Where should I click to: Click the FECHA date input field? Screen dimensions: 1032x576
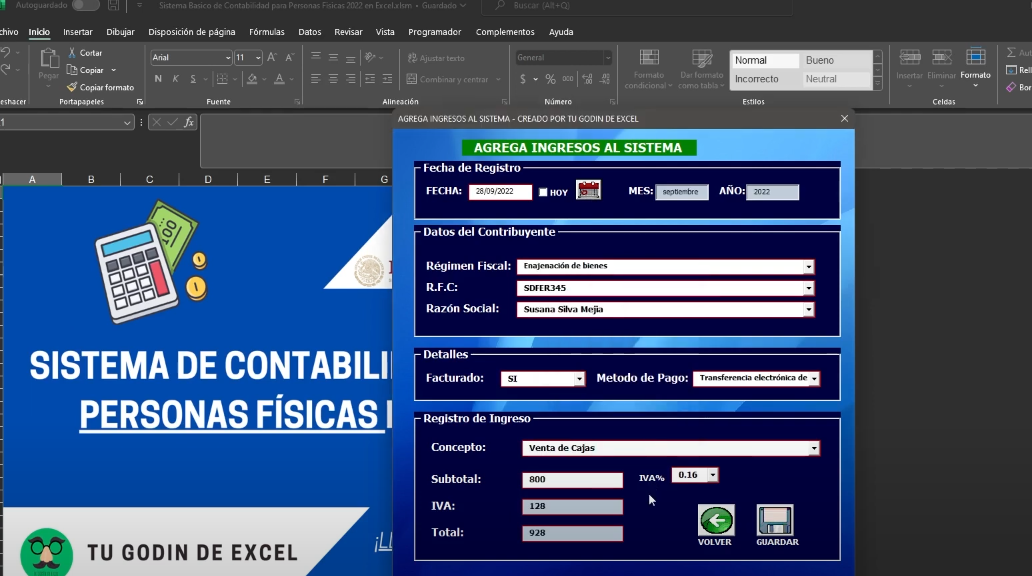click(500, 192)
